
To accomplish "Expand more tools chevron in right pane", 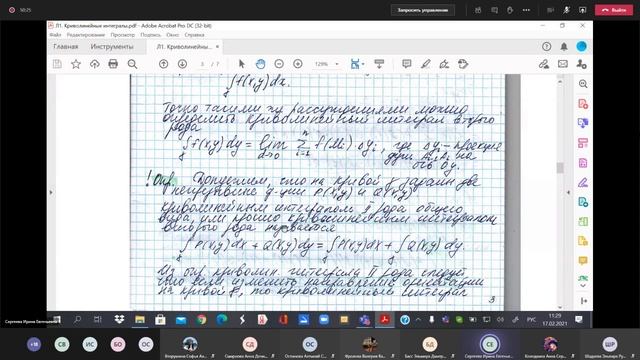I will click(583, 286).
